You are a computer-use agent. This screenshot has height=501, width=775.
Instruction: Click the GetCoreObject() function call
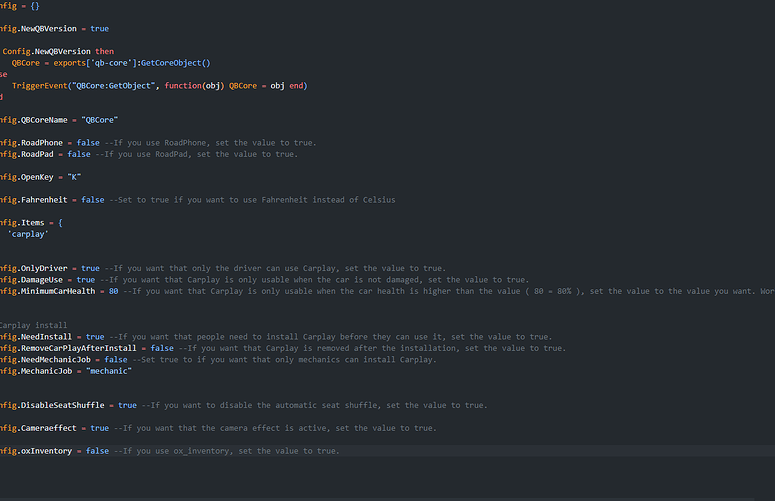pos(175,63)
